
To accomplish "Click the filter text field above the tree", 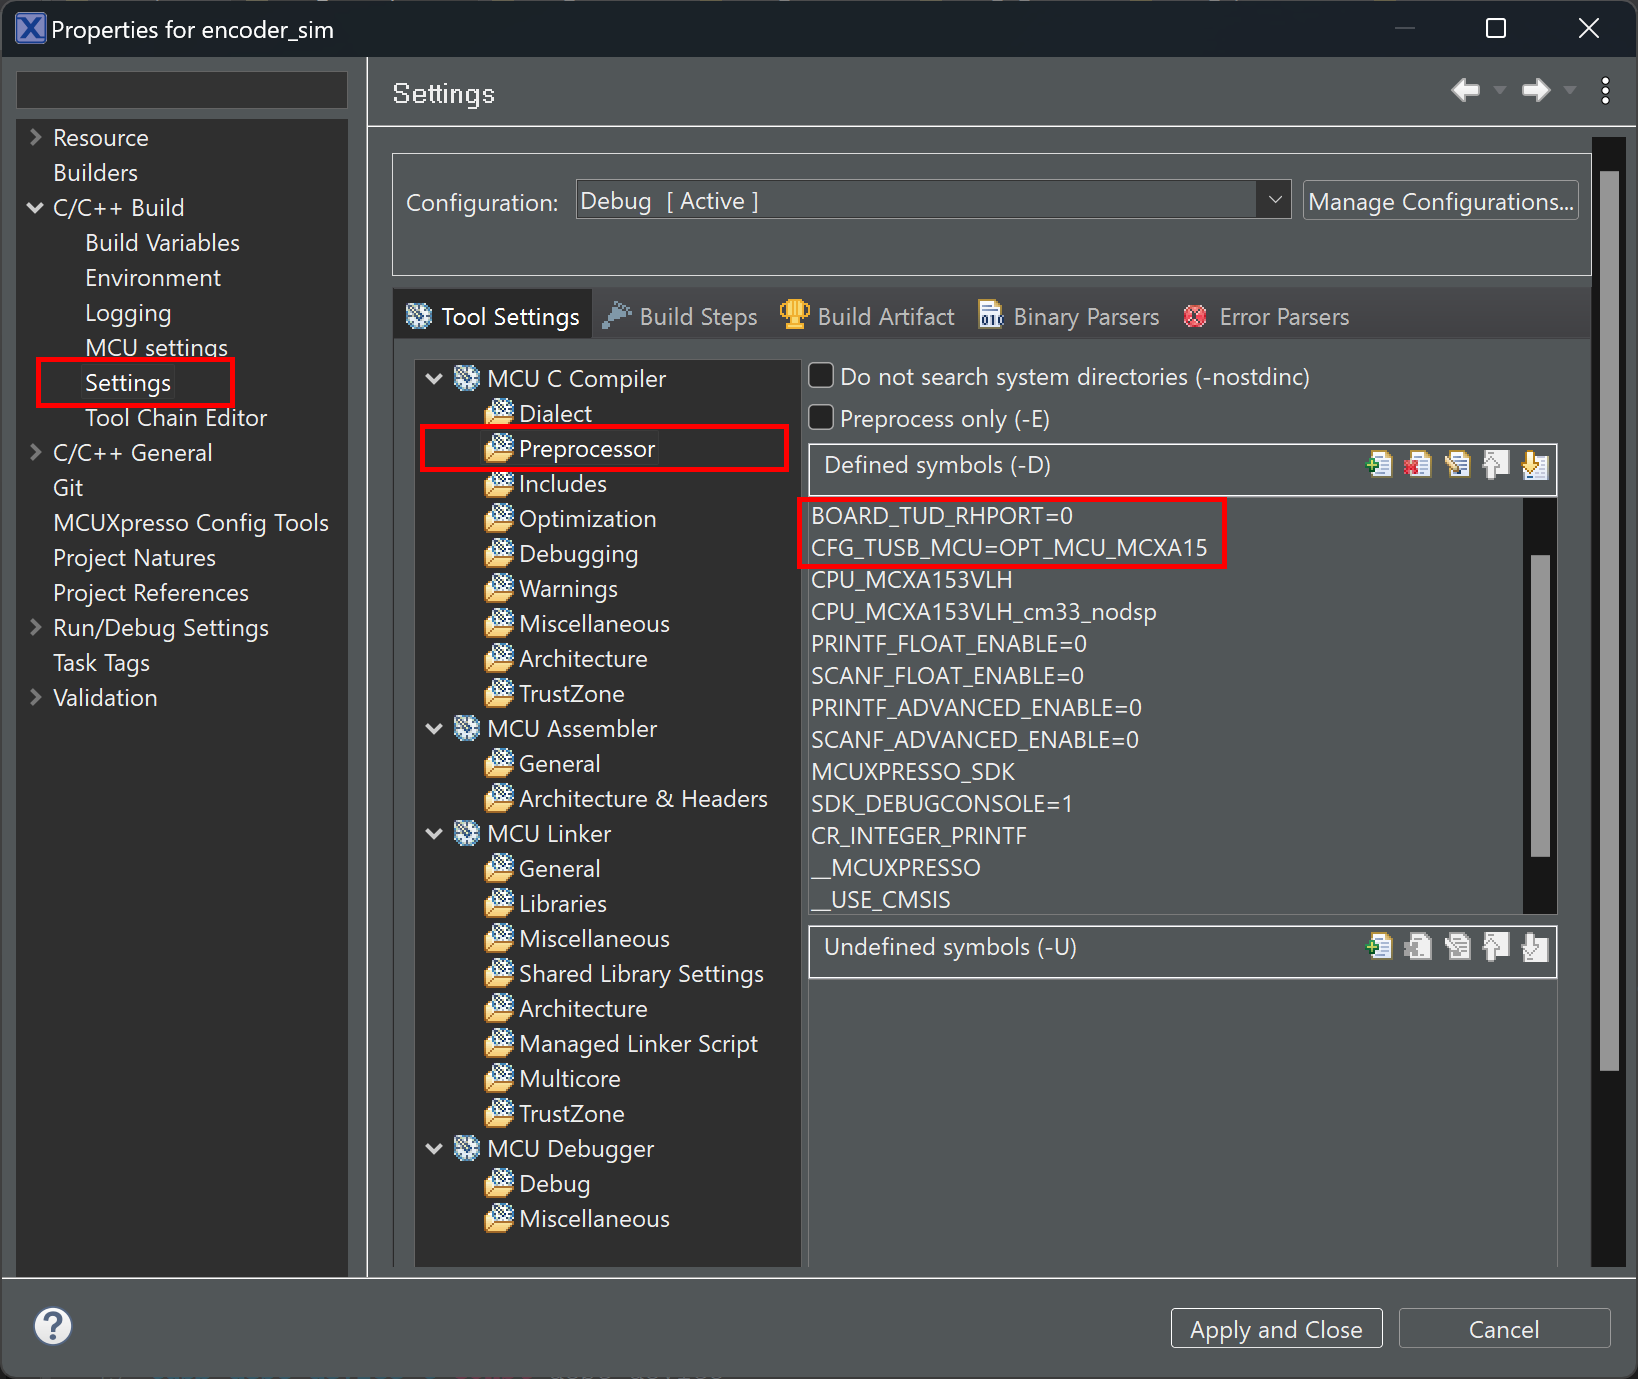I will point(182,91).
